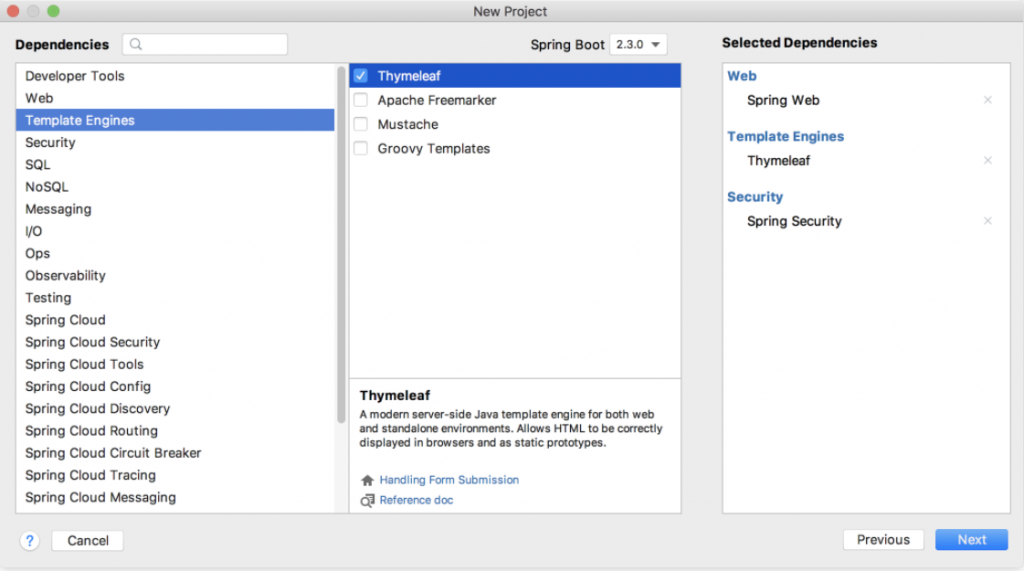Remove Spring Security from selected dependencies
Image resolution: width=1024 pixels, height=571 pixels.
click(988, 221)
